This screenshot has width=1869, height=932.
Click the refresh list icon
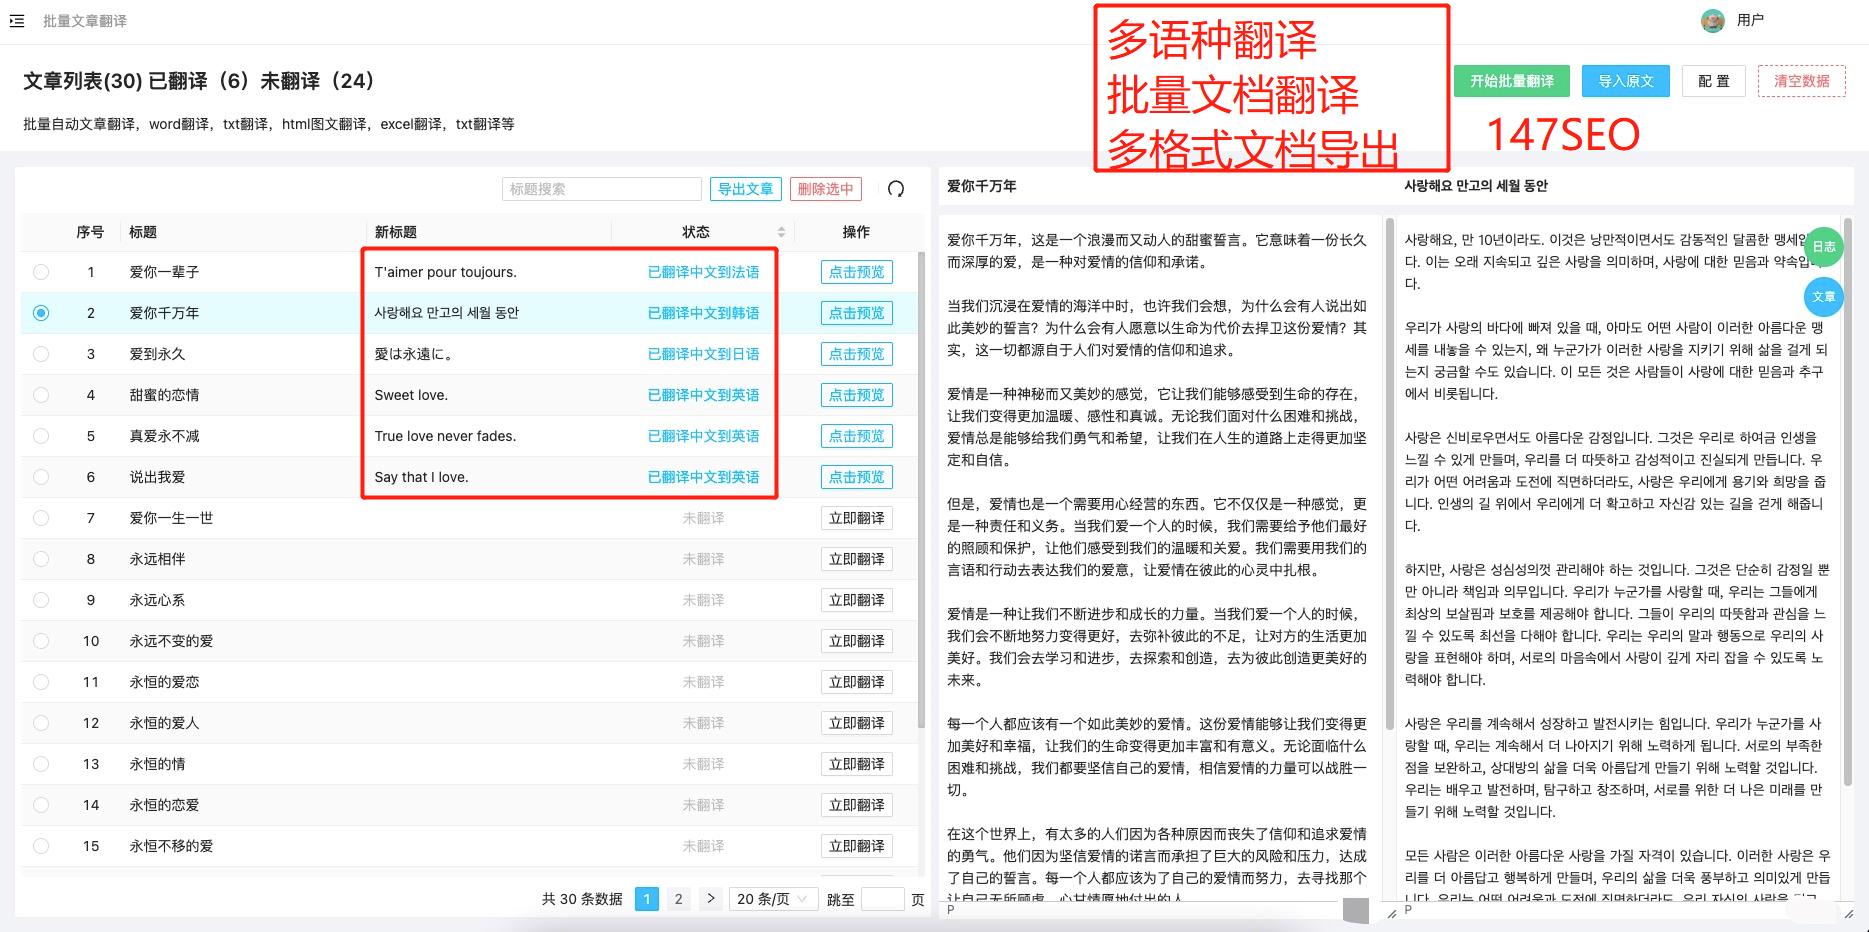point(896,189)
